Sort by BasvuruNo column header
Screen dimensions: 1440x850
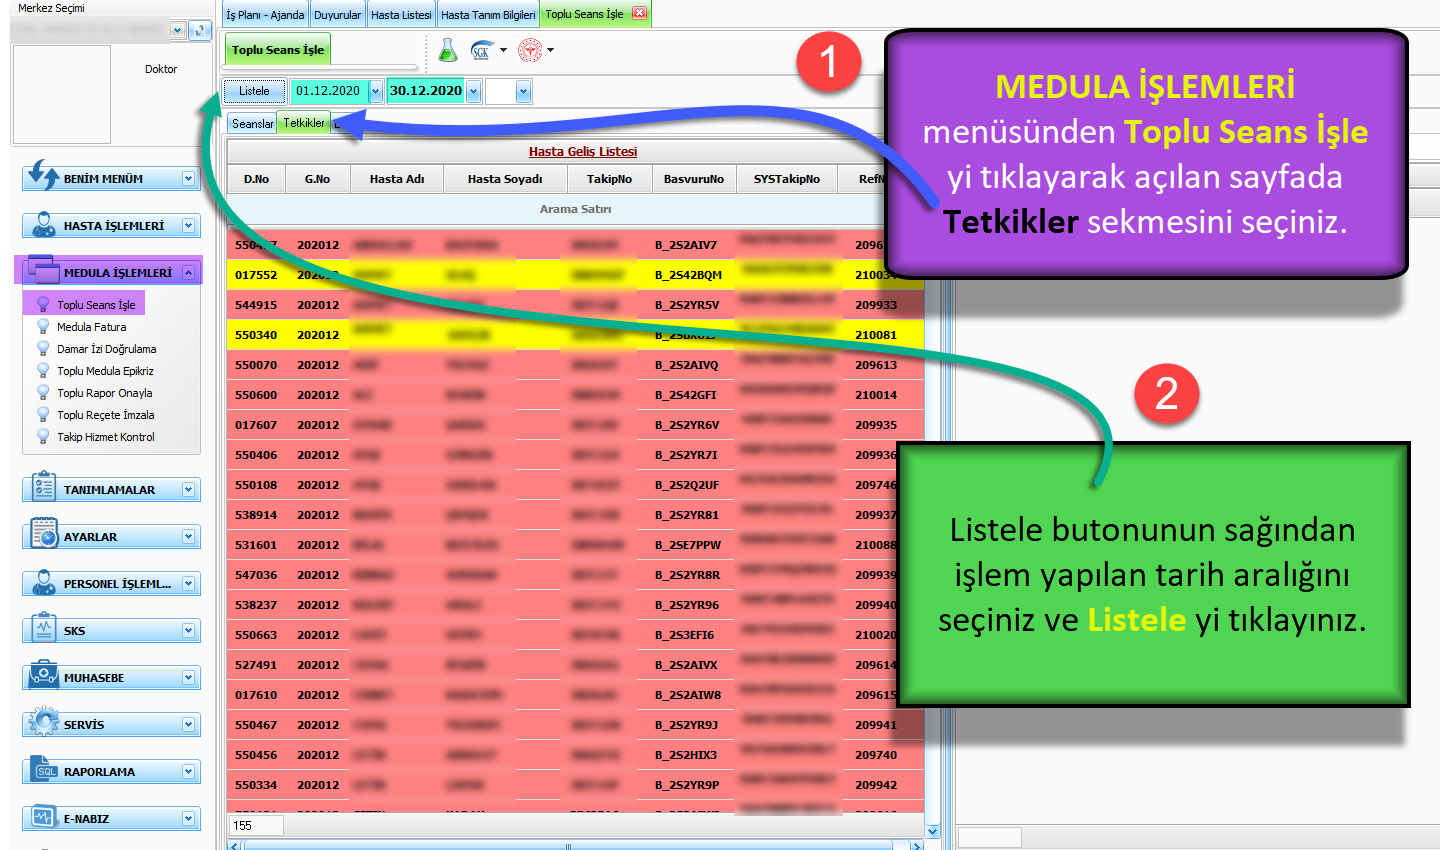694,179
